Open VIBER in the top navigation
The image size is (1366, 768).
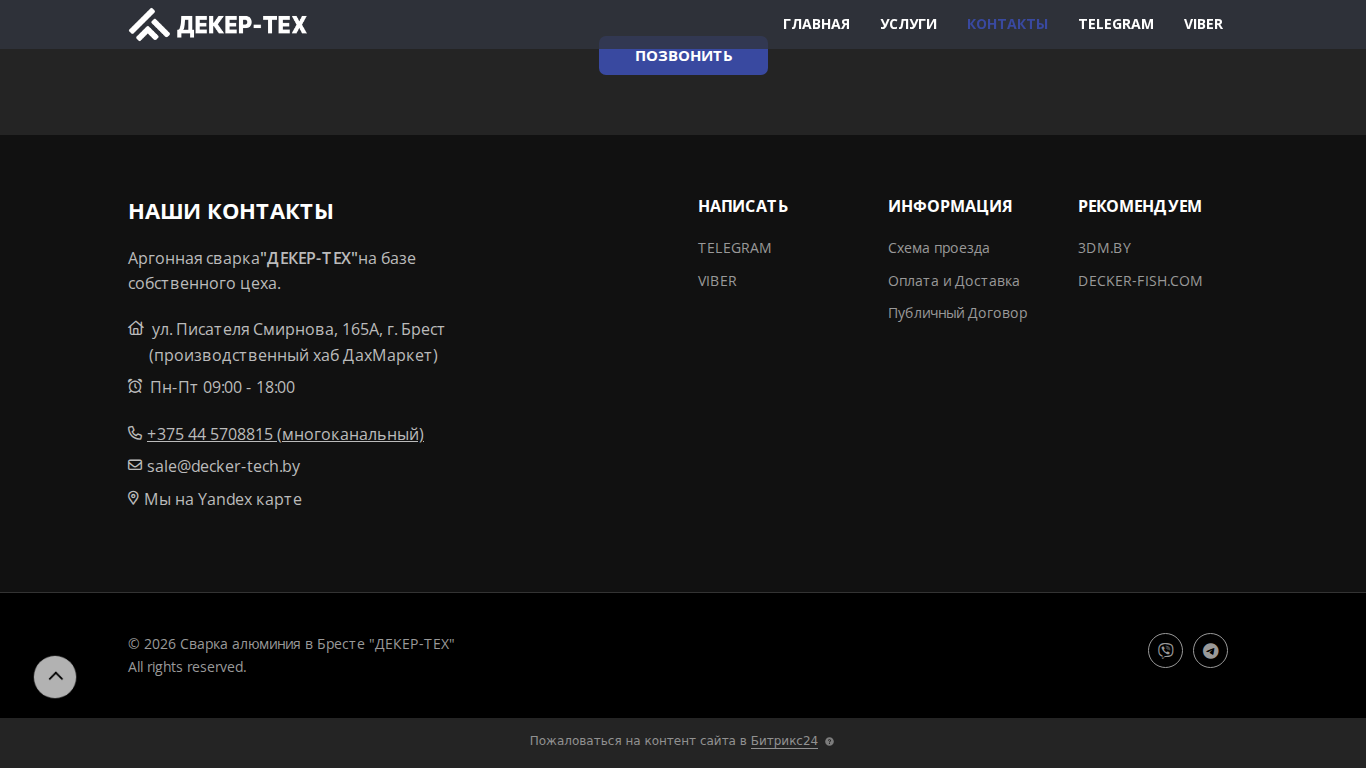pos(1203,24)
